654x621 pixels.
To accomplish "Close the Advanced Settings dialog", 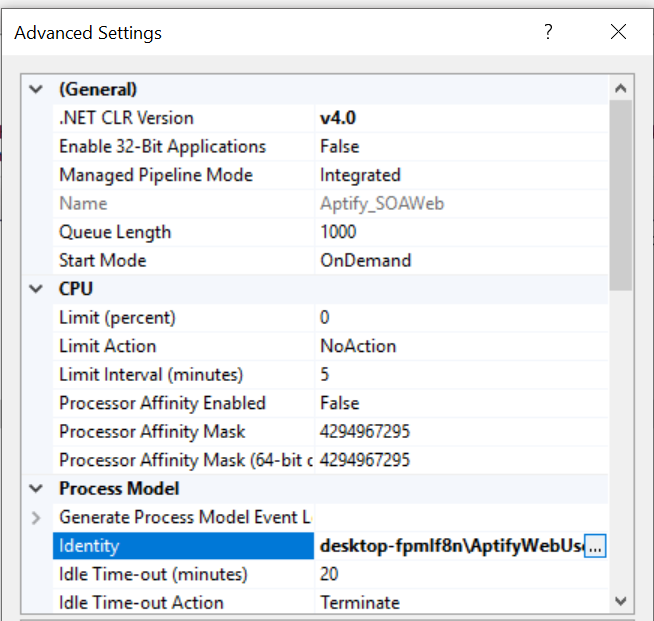I will pyautogui.click(x=618, y=32).
